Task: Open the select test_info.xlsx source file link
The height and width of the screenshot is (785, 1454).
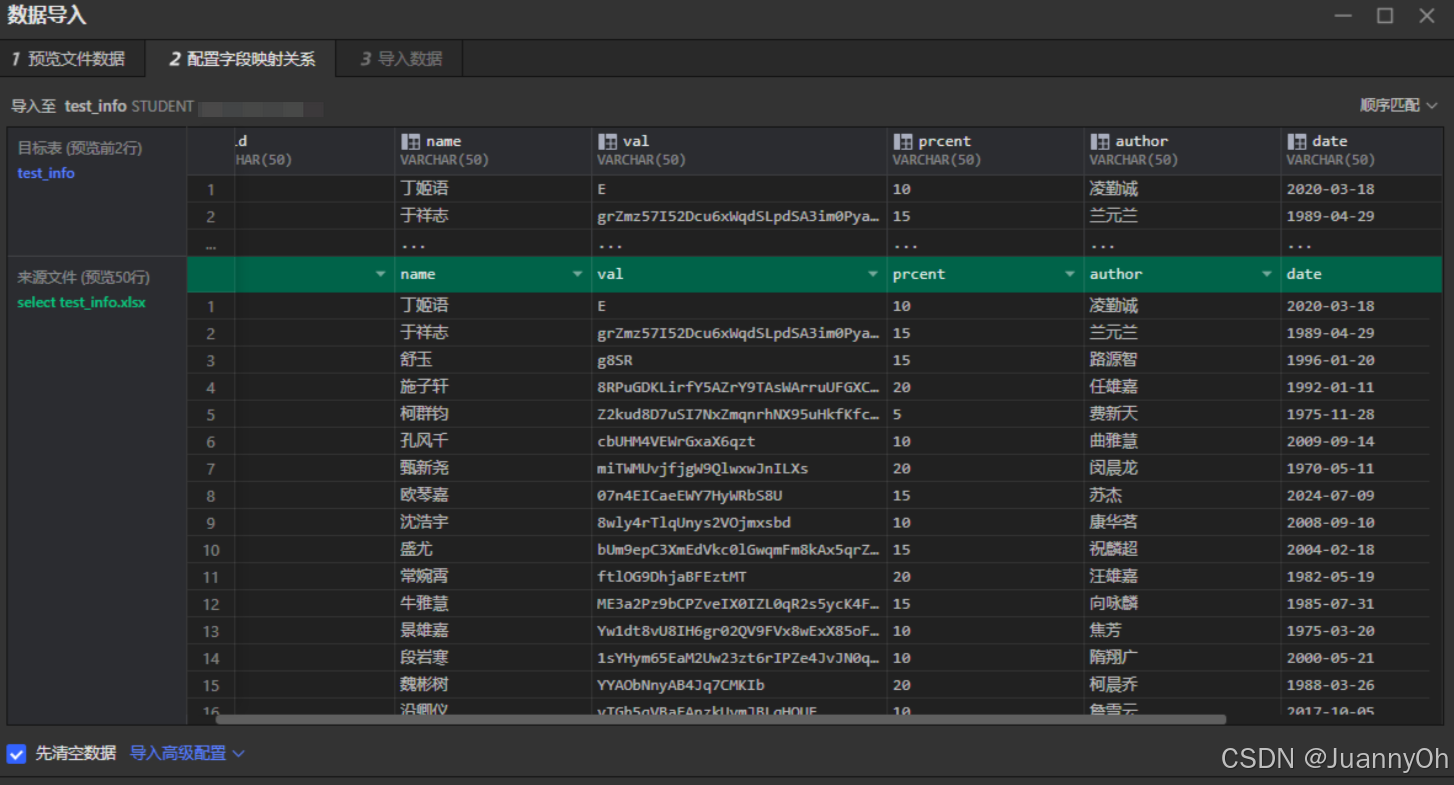Action: 81,302
